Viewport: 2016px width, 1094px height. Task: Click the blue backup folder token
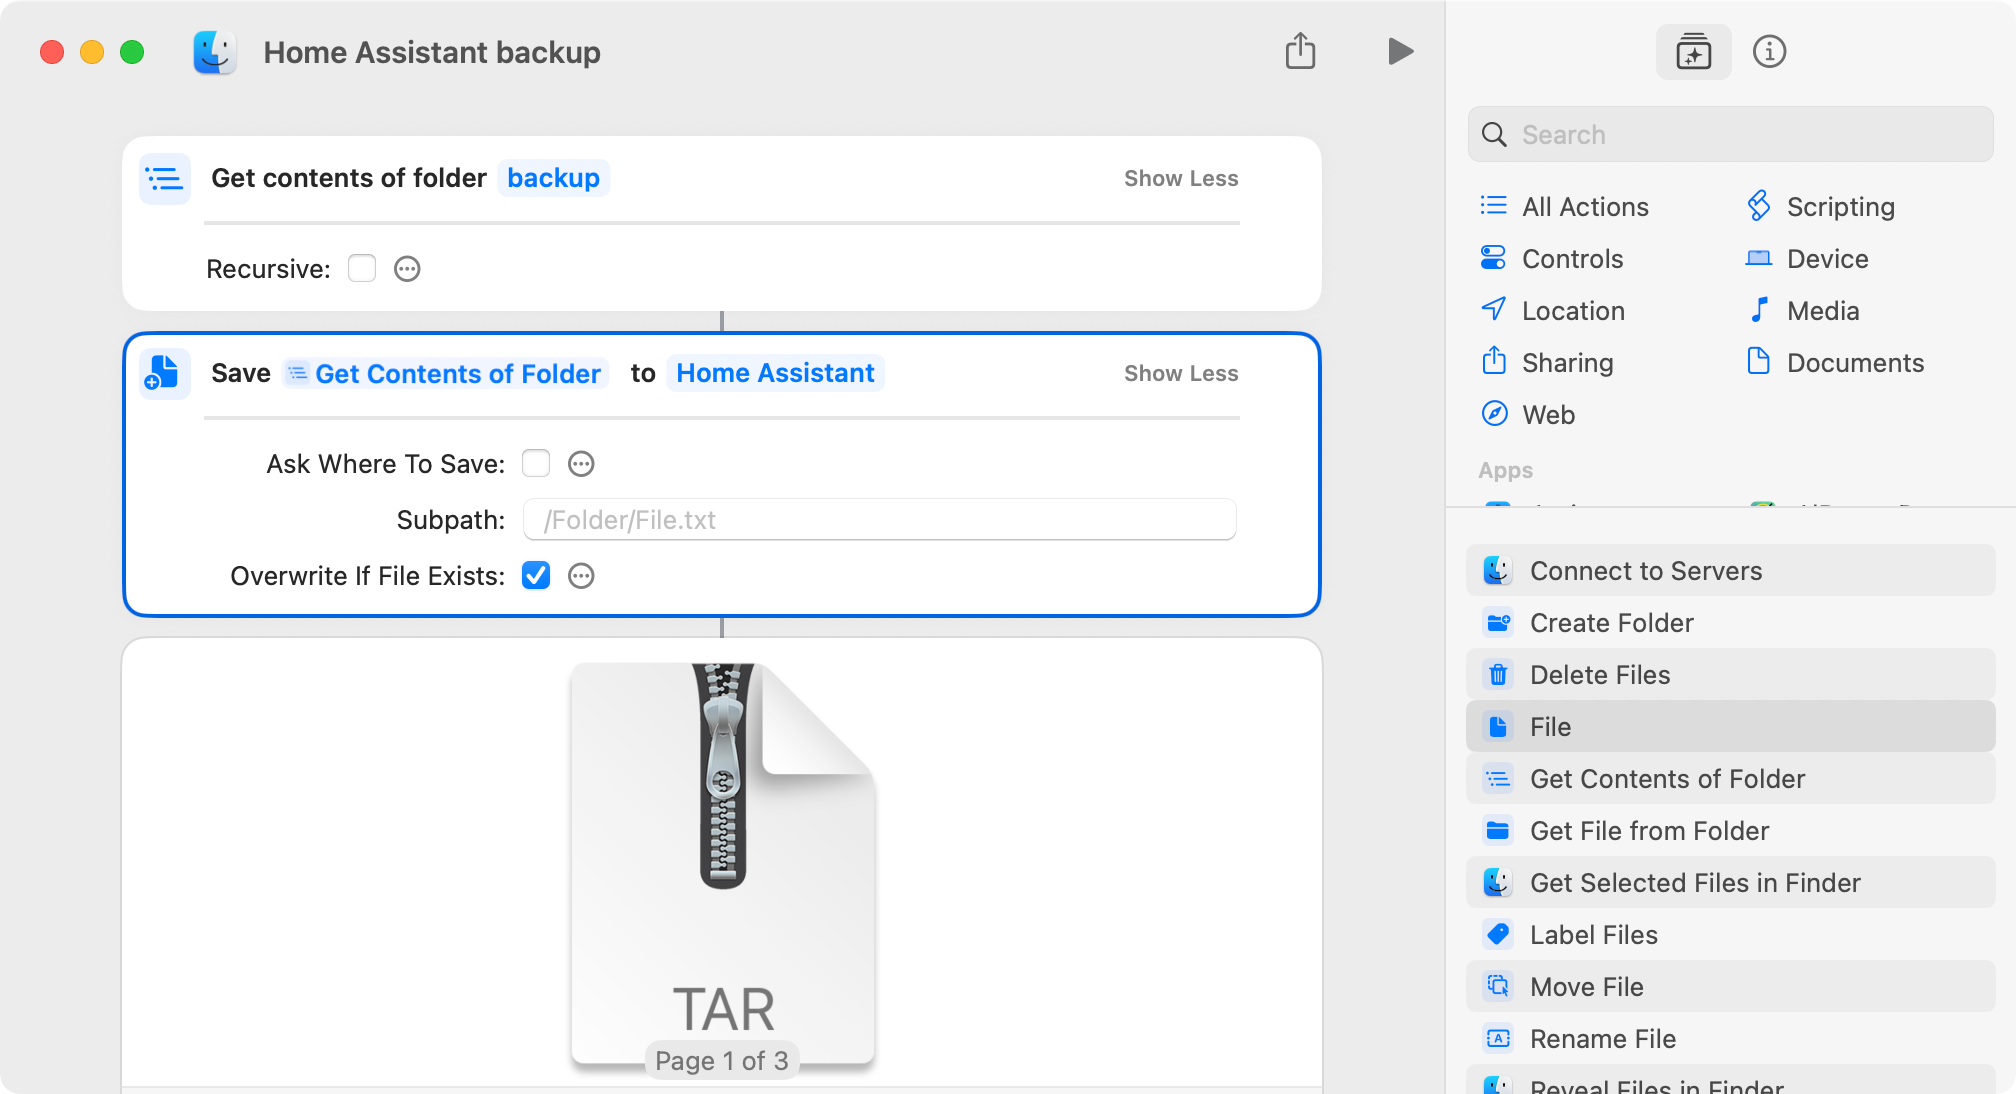tap(553, 178)
